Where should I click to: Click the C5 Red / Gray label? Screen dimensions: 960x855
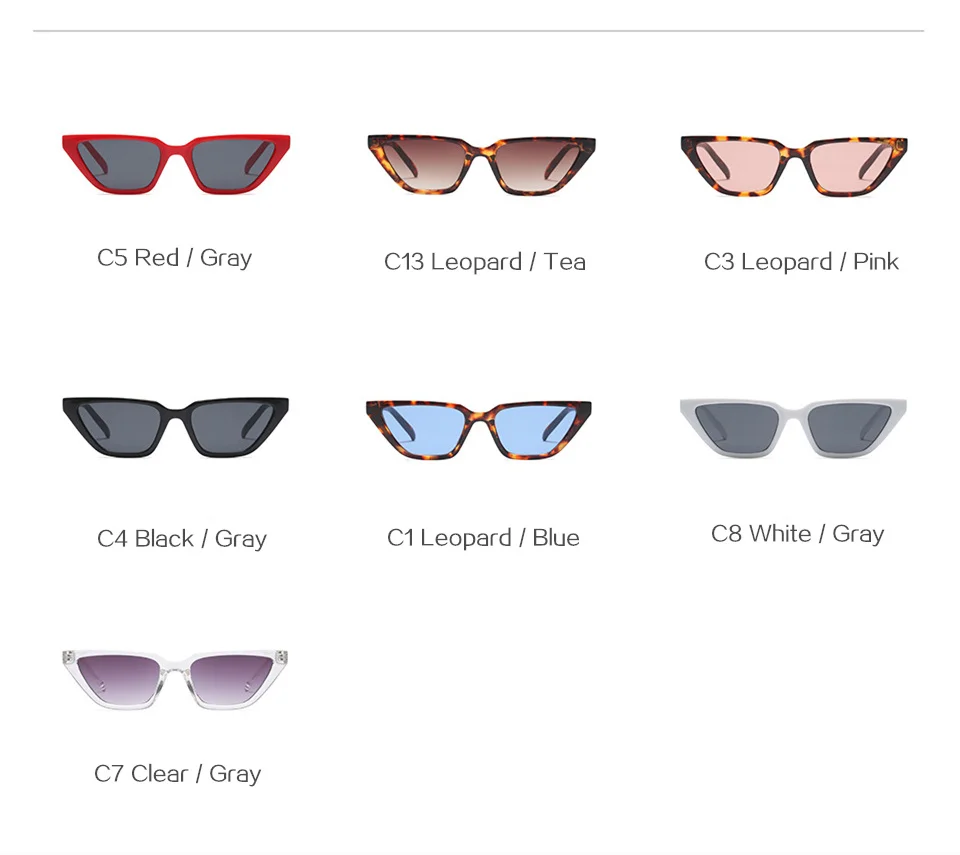[x=174, y=258]
